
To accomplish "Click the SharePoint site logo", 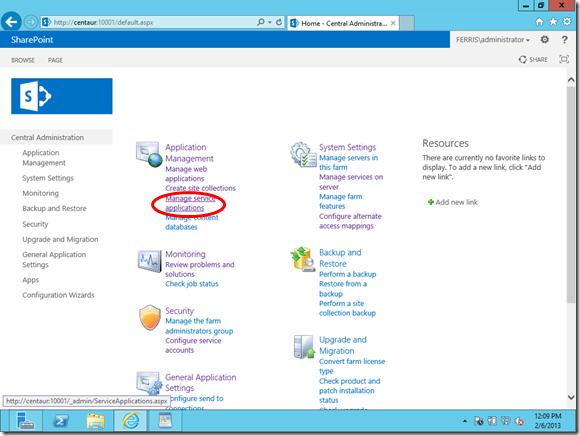I will click(x=62, y=96).
